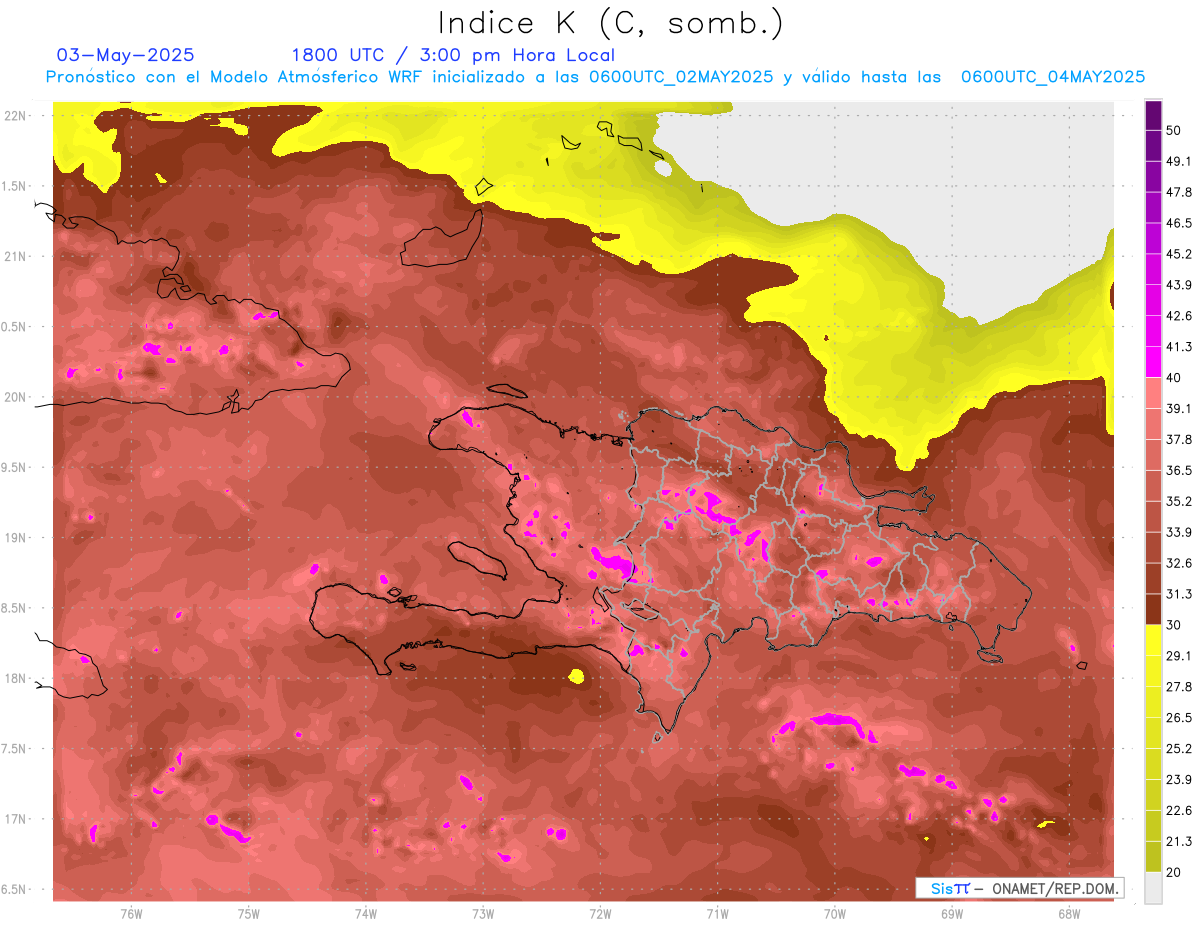1200x927 pixels.
Task: Click the colorbar value "33.9"
Action: 1179,532
